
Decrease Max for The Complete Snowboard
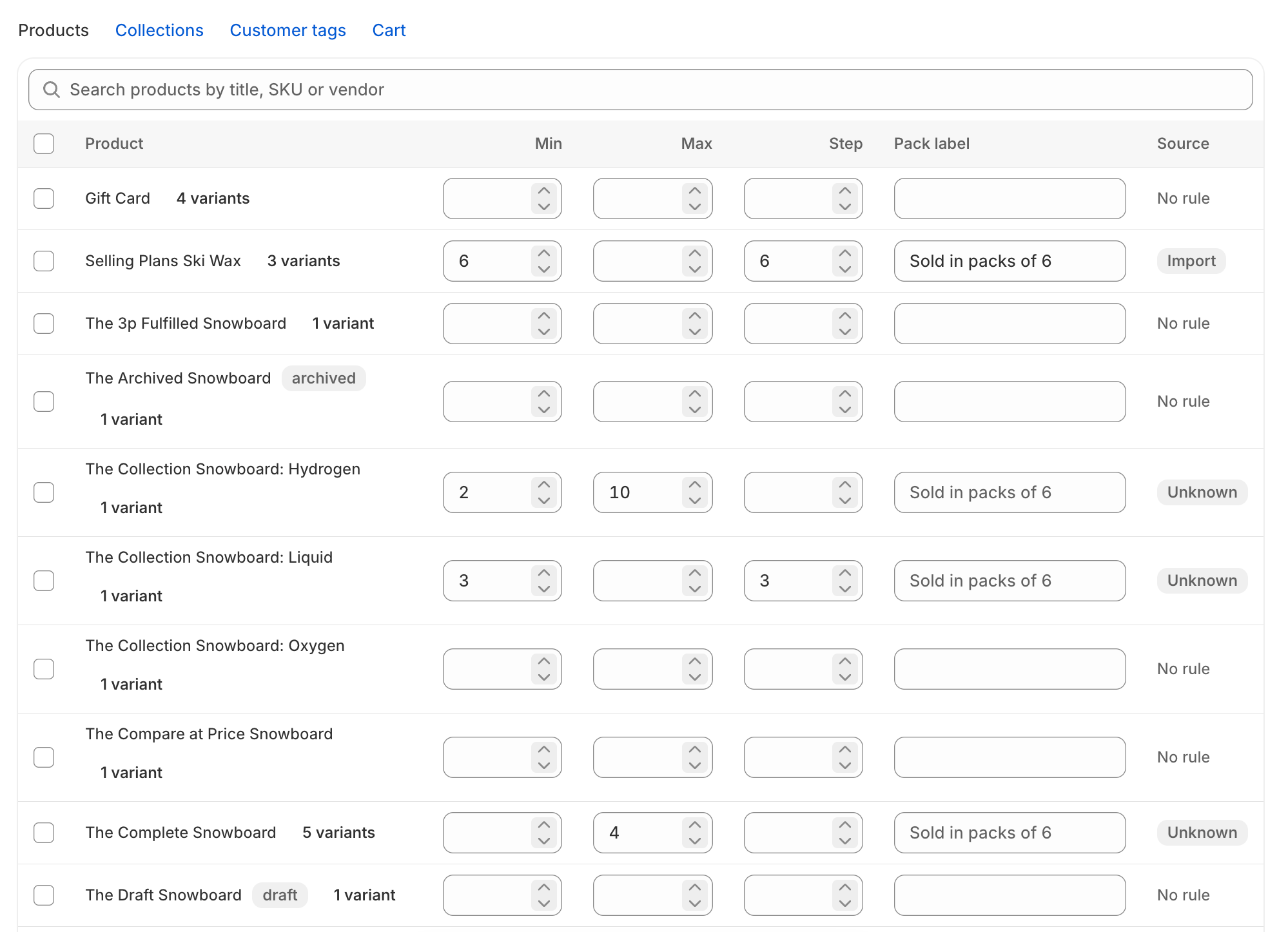694,840
